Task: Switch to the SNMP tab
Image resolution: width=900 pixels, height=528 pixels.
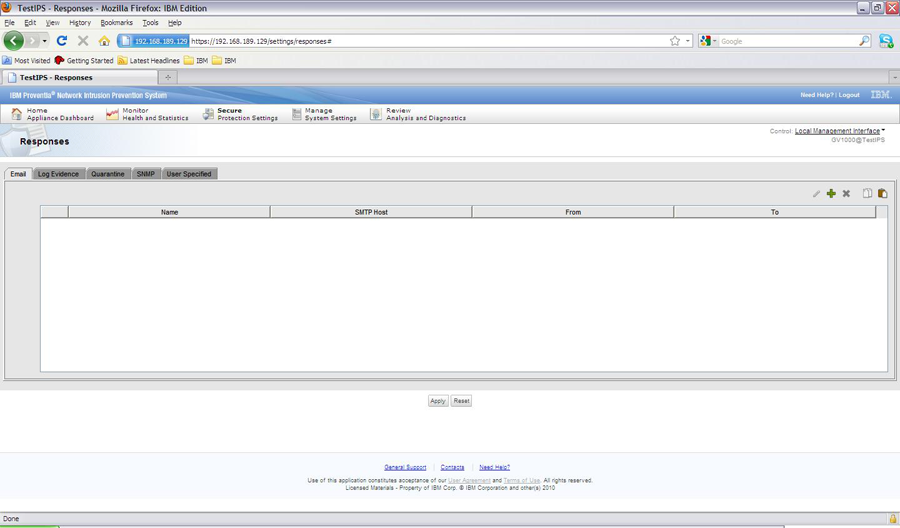Action: click(146, 174)
